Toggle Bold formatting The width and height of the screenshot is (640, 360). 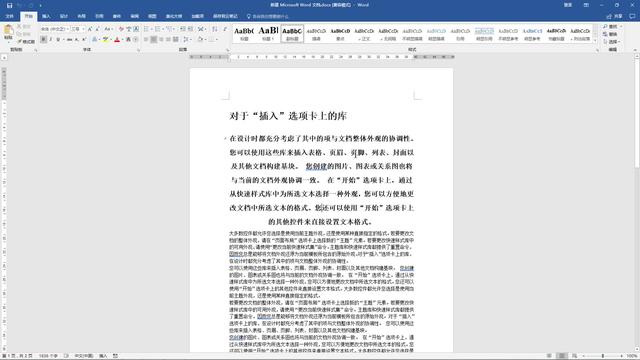coord(43,40)
